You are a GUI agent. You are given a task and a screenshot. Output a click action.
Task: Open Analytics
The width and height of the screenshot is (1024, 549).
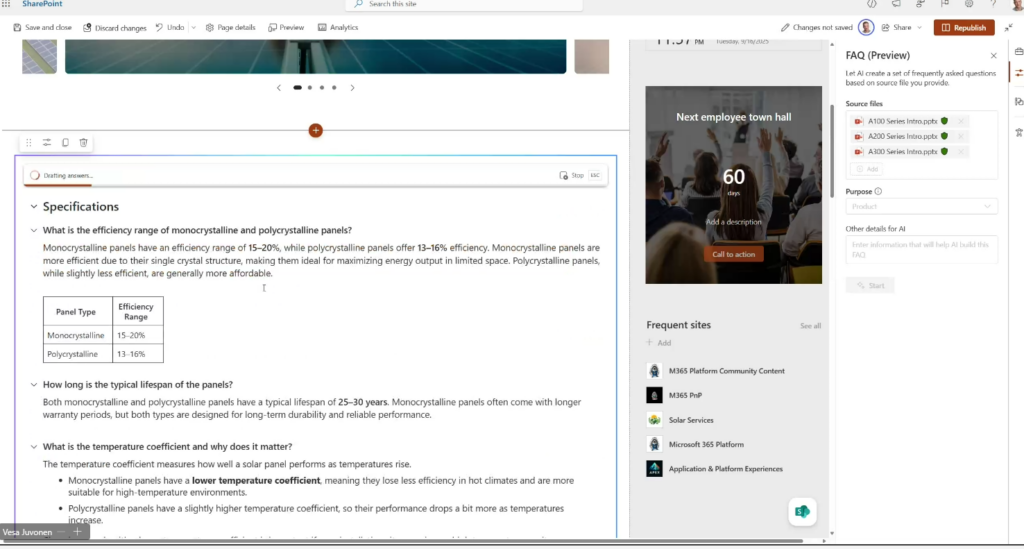[338, 27]
